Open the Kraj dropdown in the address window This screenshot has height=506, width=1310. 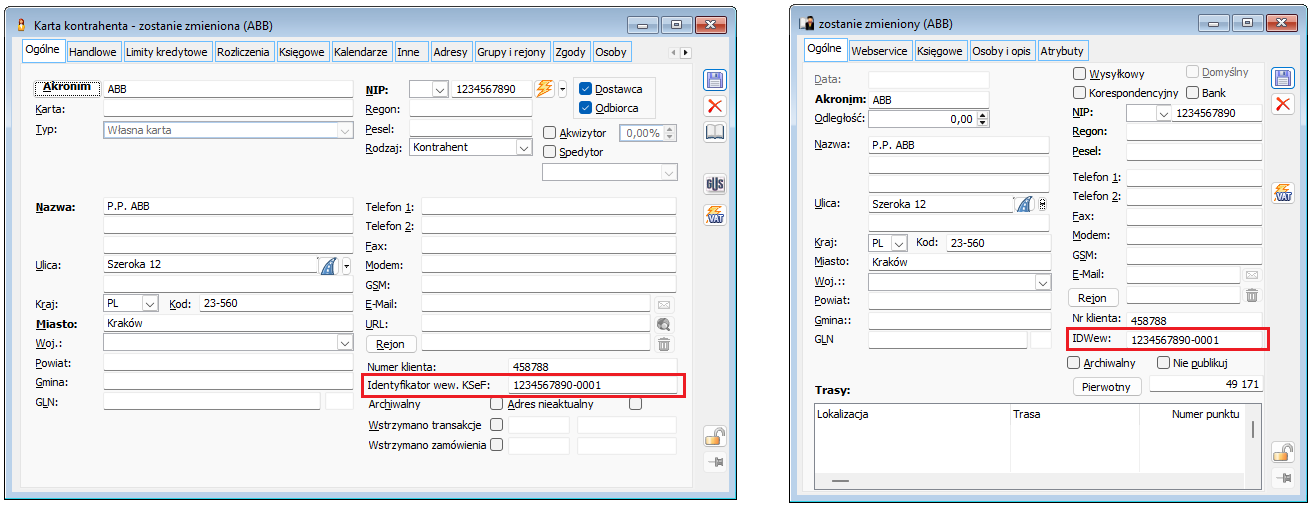pos(898,242)
